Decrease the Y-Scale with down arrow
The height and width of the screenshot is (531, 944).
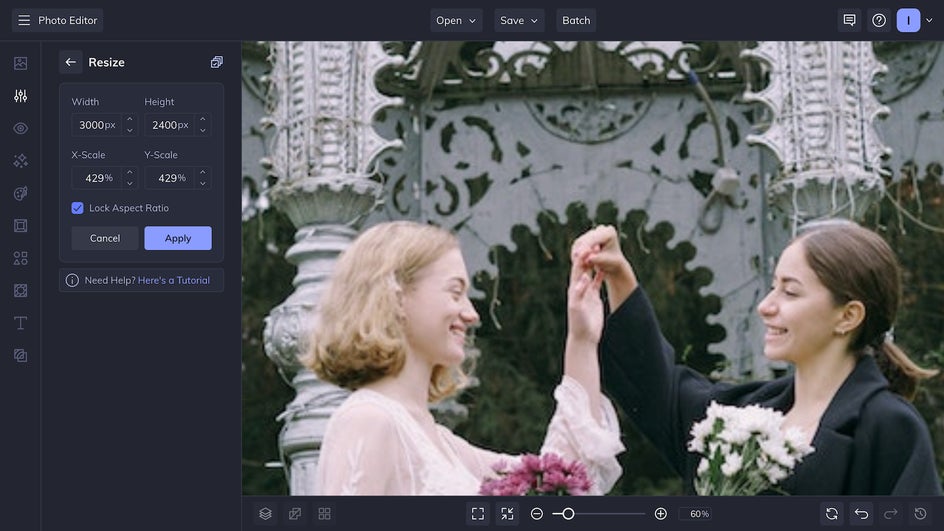coord(203,183)
